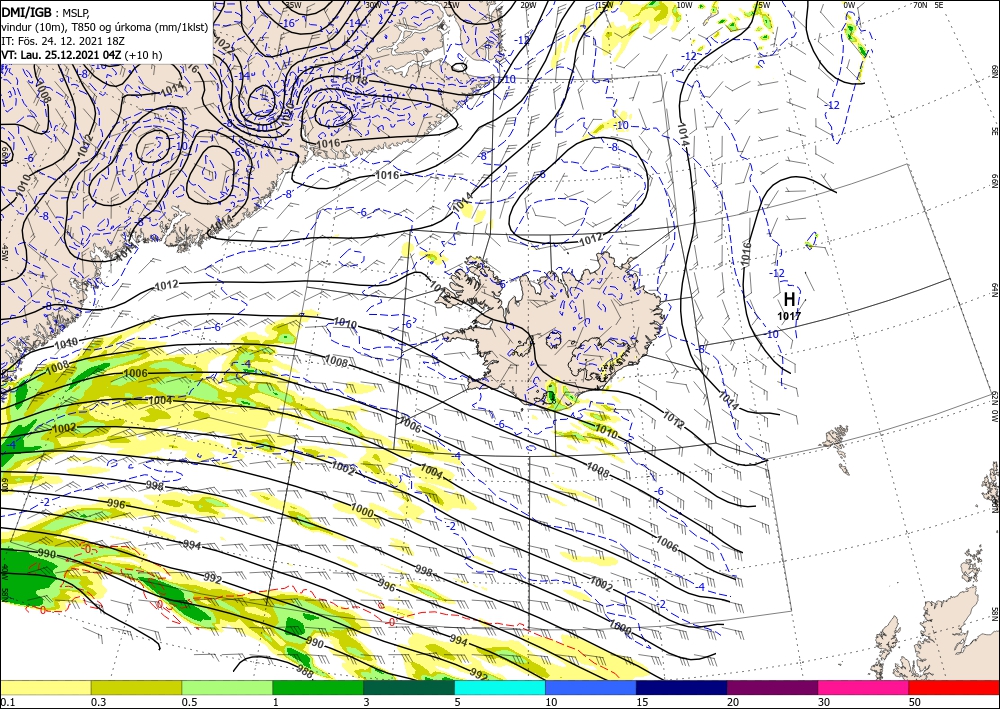Click the '10' legend value
Image resolution: width=1000 pixels, height=709 pixels.
(x=551, y=702)
